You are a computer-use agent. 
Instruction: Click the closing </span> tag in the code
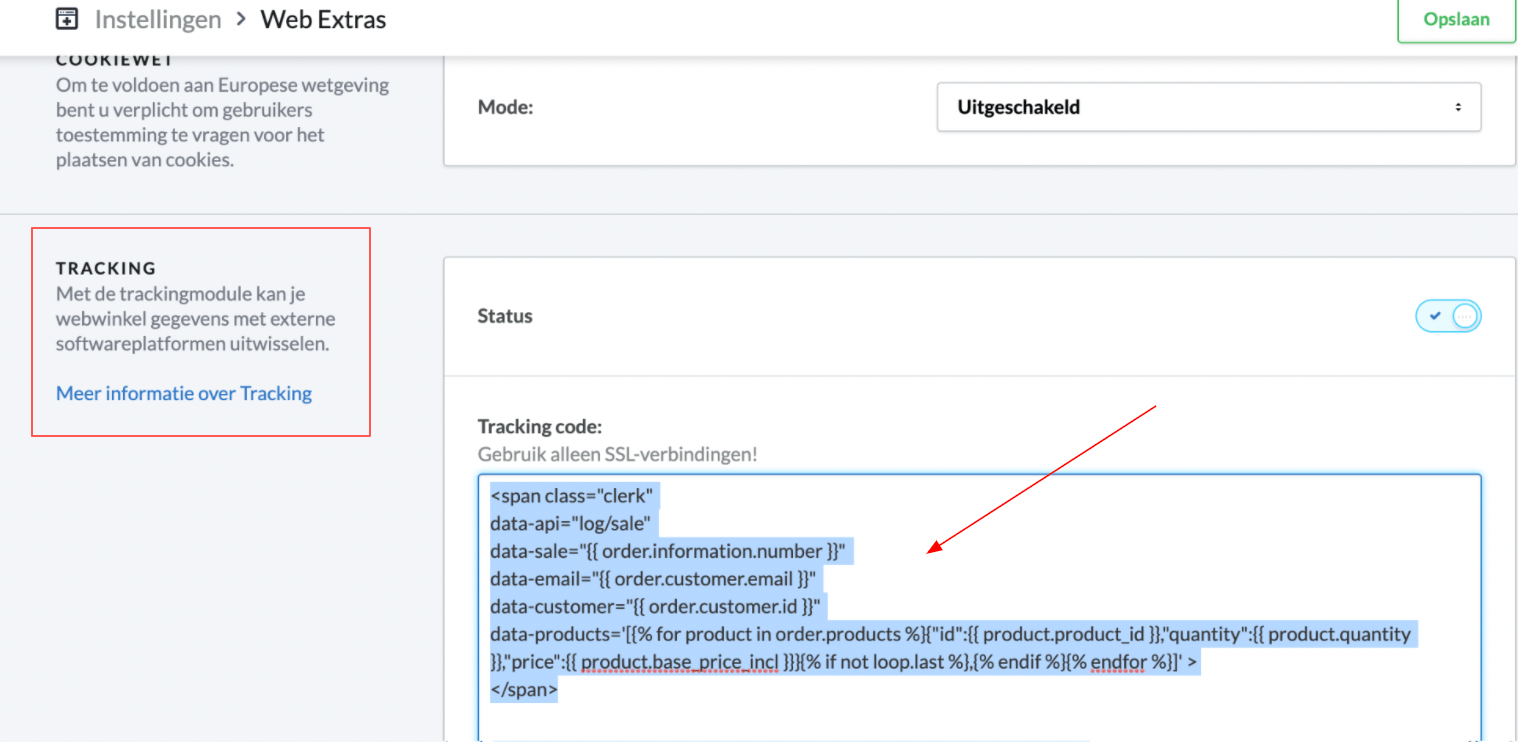[524, 689]
